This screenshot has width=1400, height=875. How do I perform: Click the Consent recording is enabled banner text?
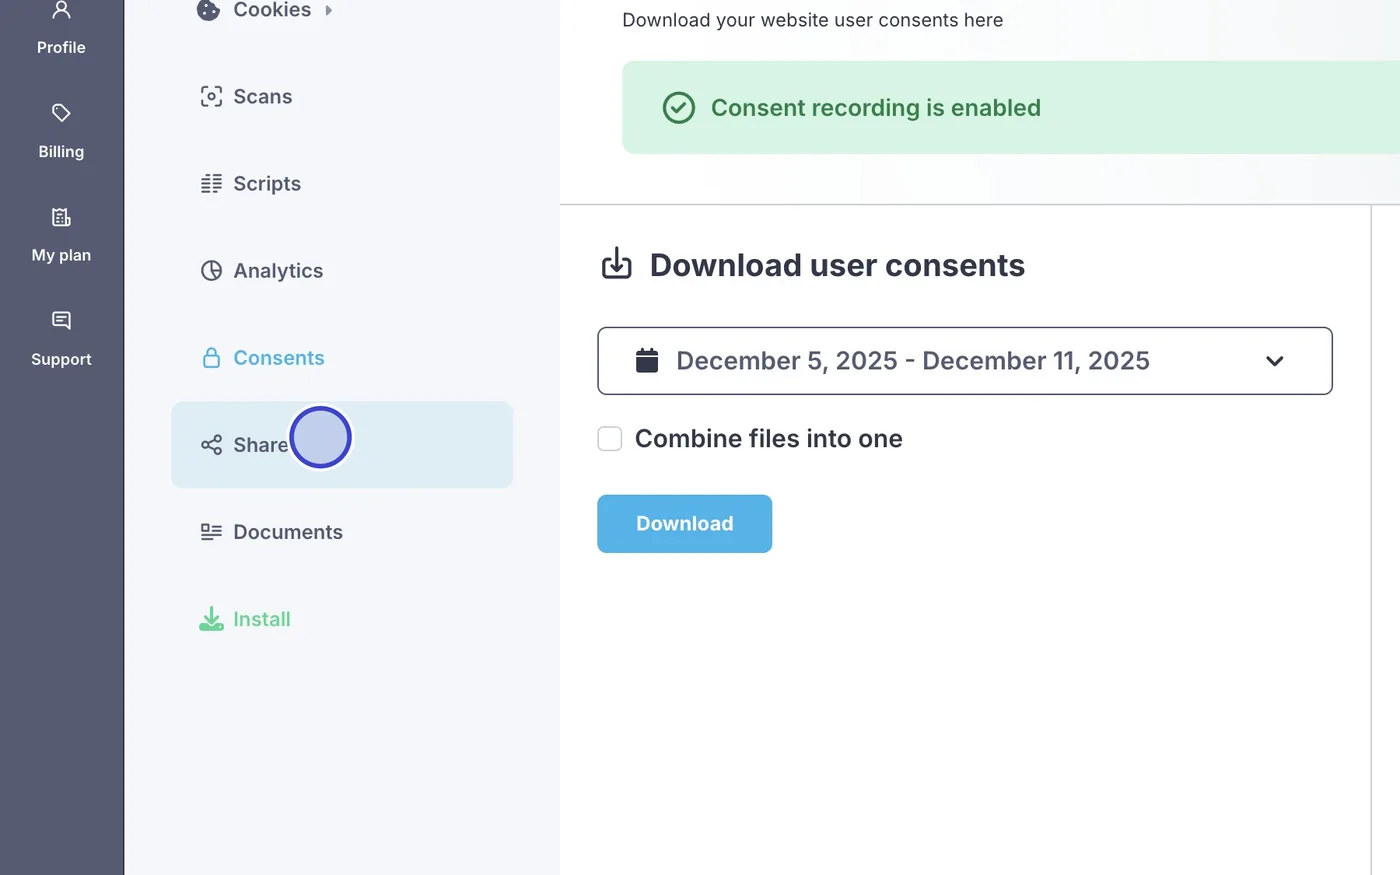(876, 108)
